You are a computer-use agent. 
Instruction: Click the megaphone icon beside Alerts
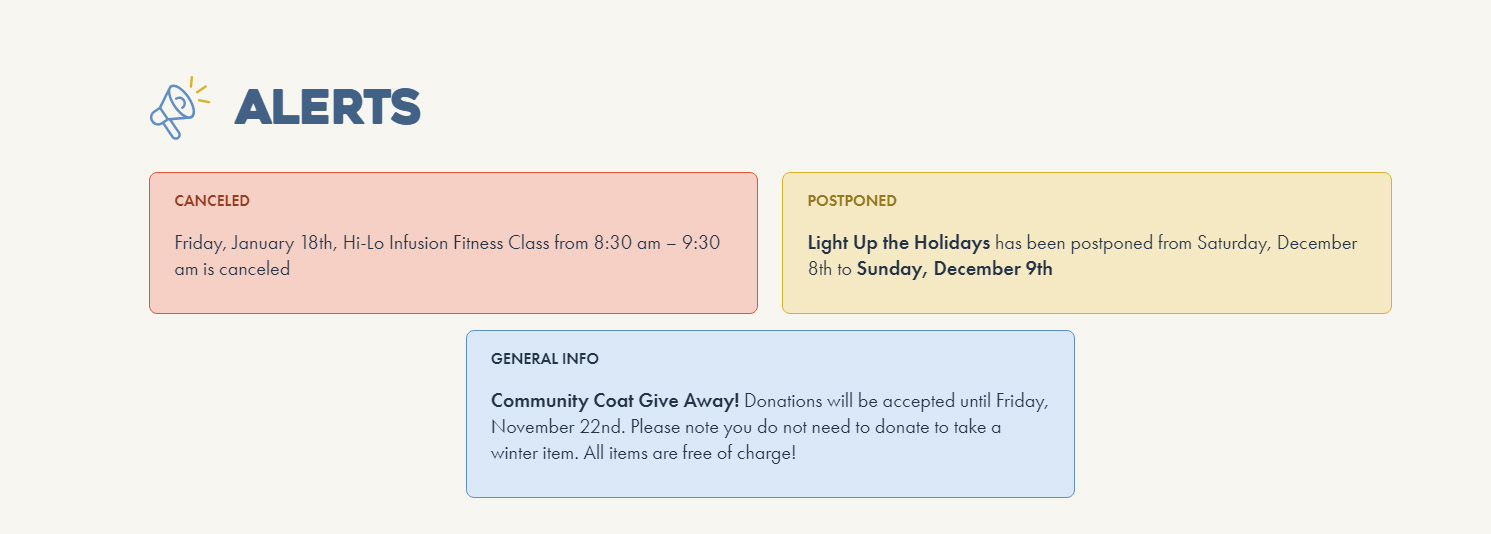(178, 106)
